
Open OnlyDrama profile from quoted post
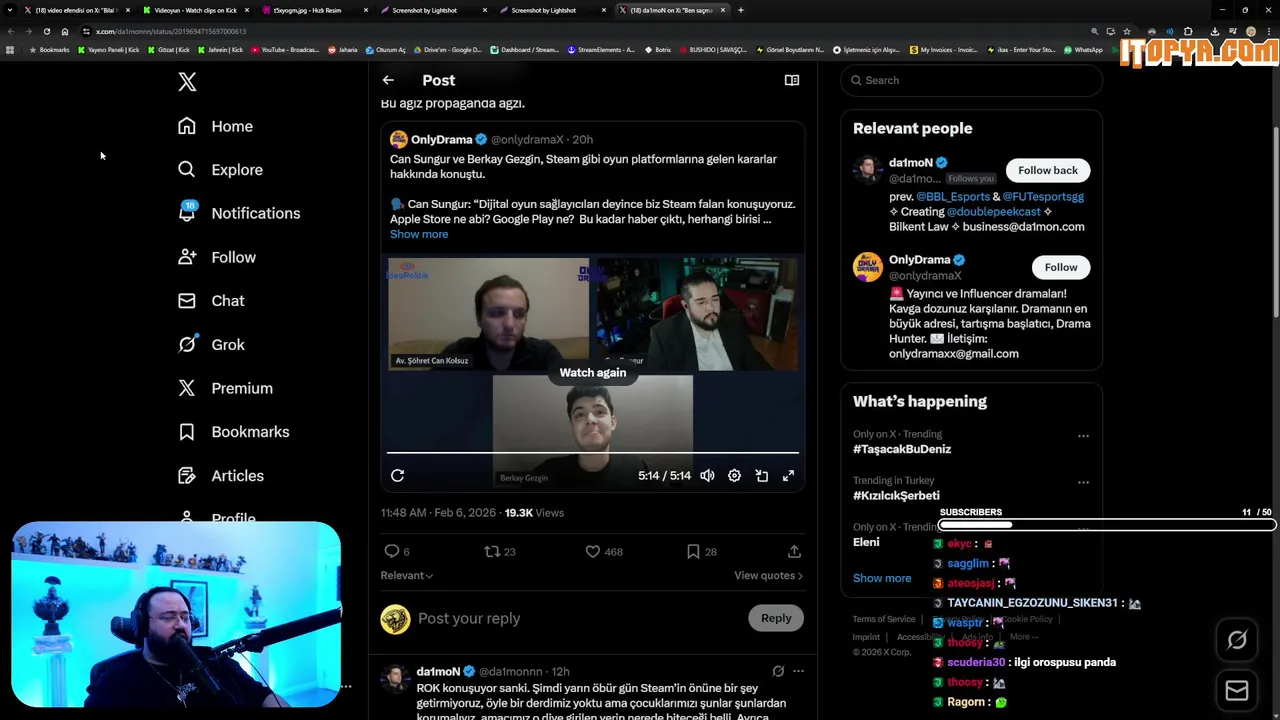point(441,139)
